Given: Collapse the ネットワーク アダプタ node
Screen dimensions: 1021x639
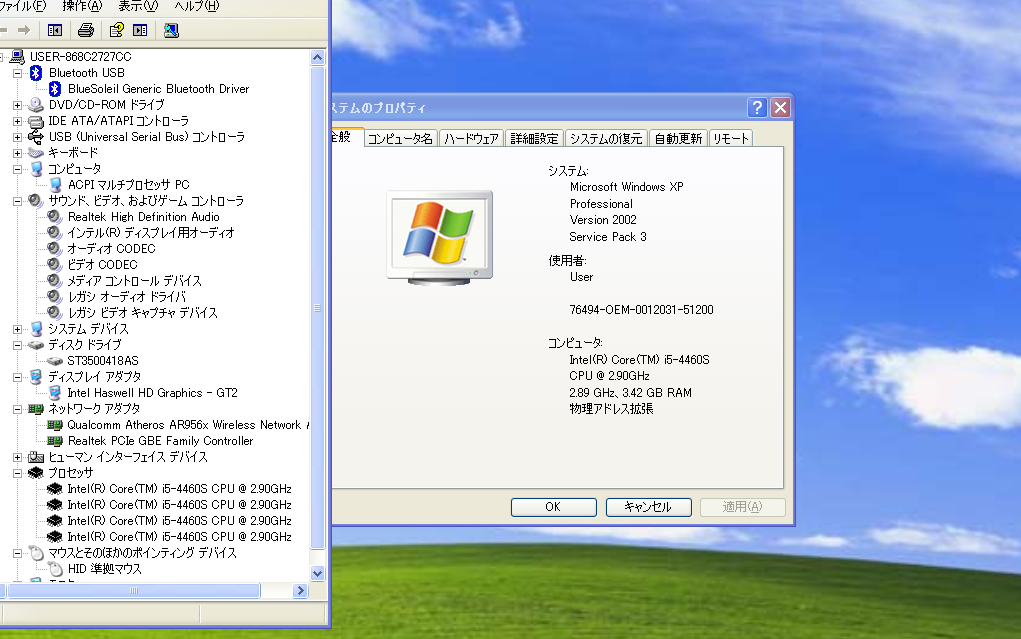Looking at the screenshot, I should click(18, 409).
